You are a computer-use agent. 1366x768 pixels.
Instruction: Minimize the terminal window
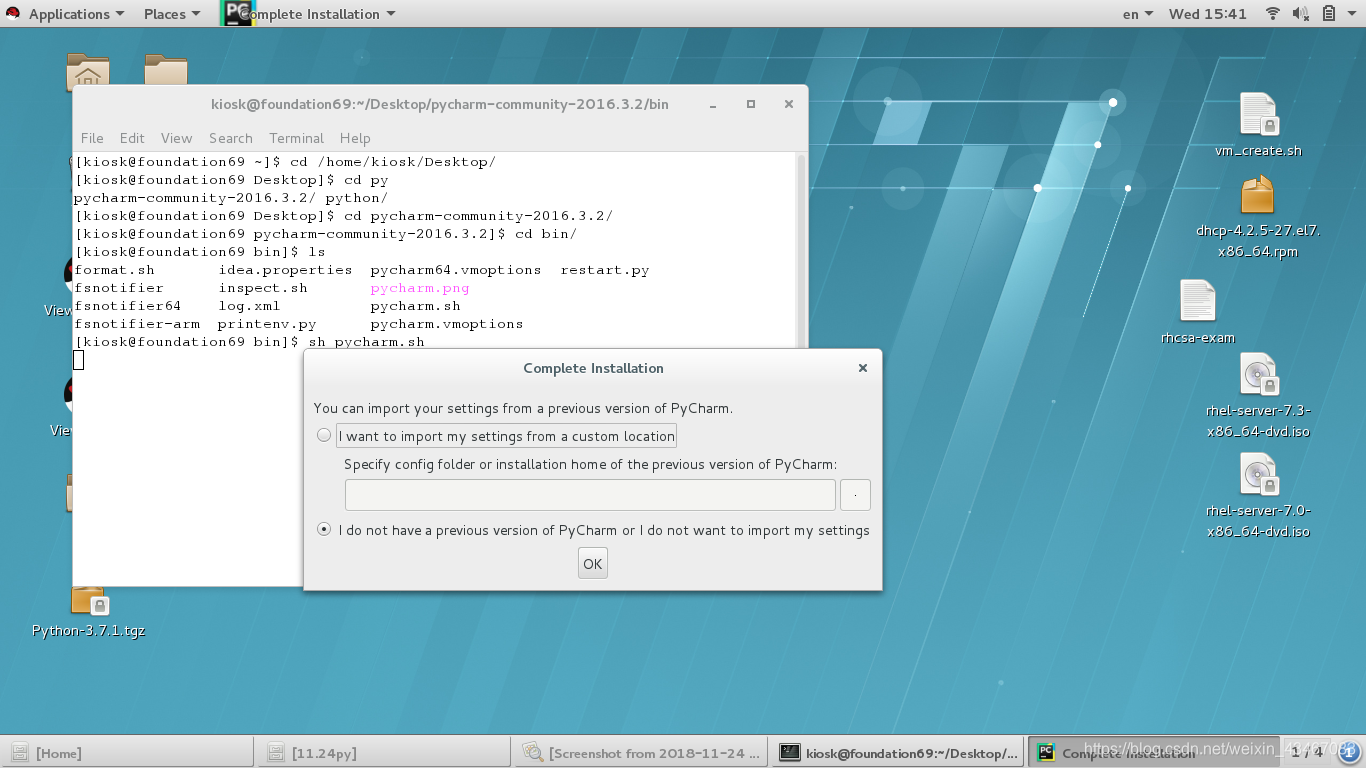(713, 104)
